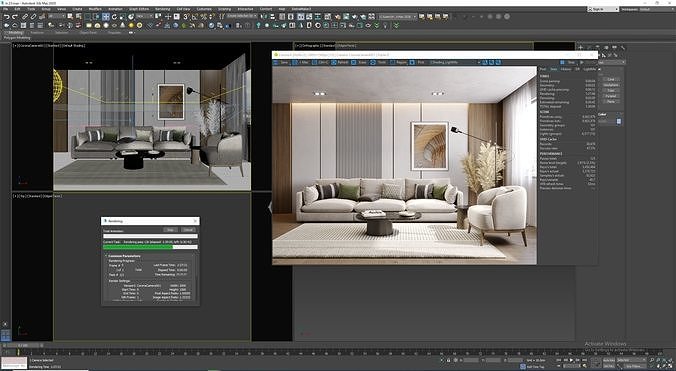Toggle Auto Key animation mode

click(609, 360)
